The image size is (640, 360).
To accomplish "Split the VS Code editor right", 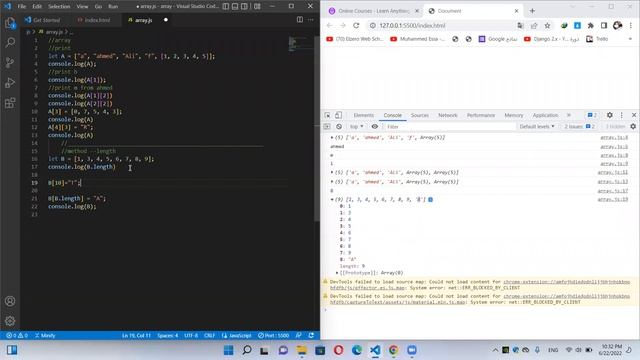I will coord(300,20).
